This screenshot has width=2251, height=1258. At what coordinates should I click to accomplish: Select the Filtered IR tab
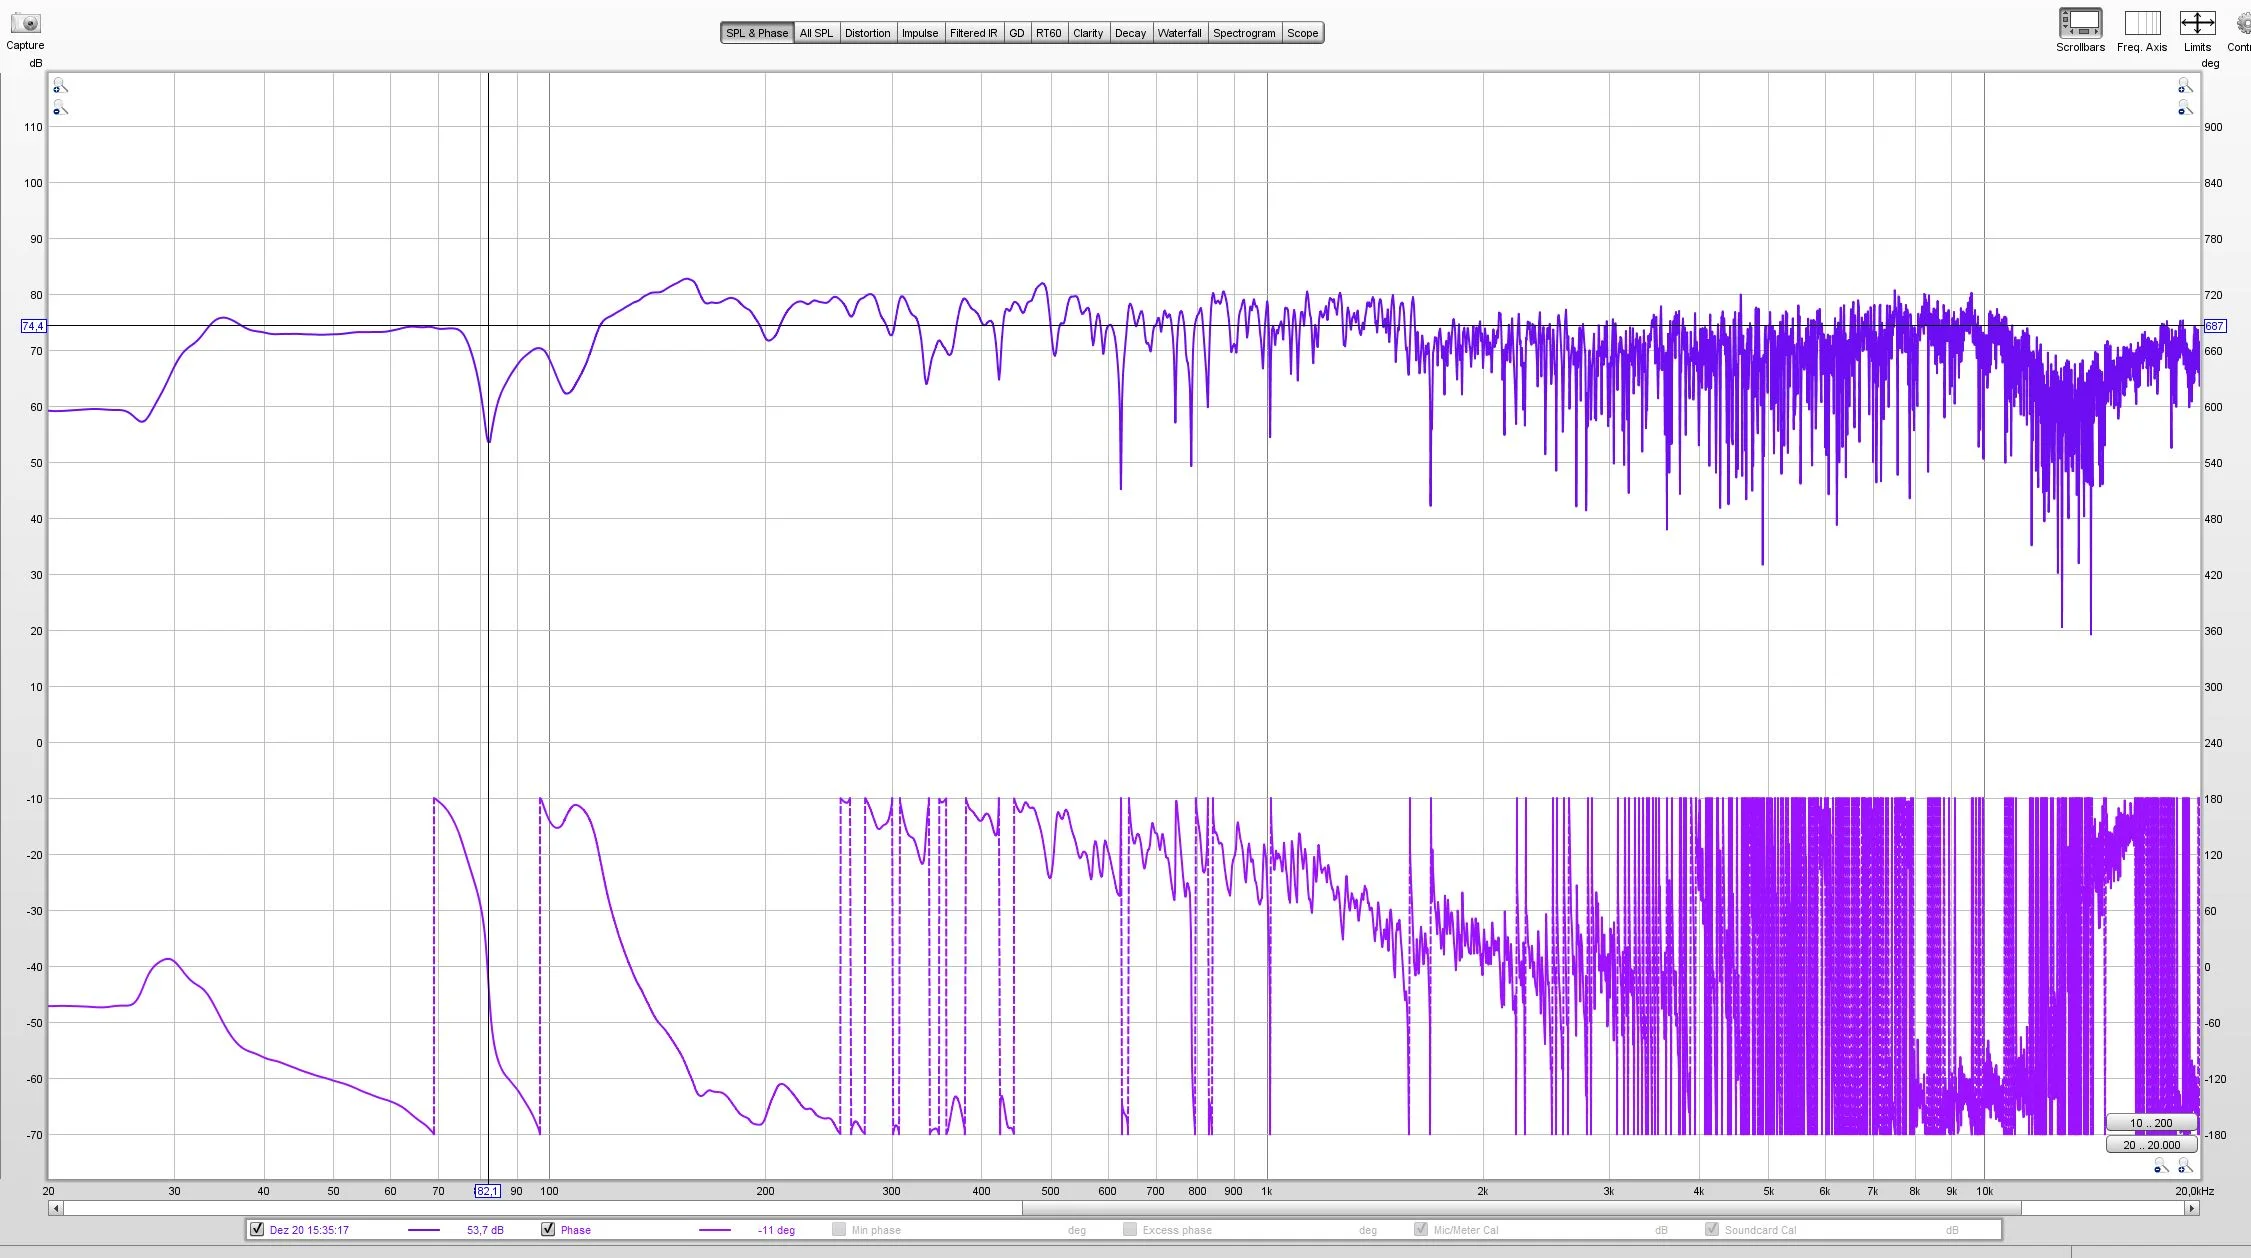coord(973,33)
